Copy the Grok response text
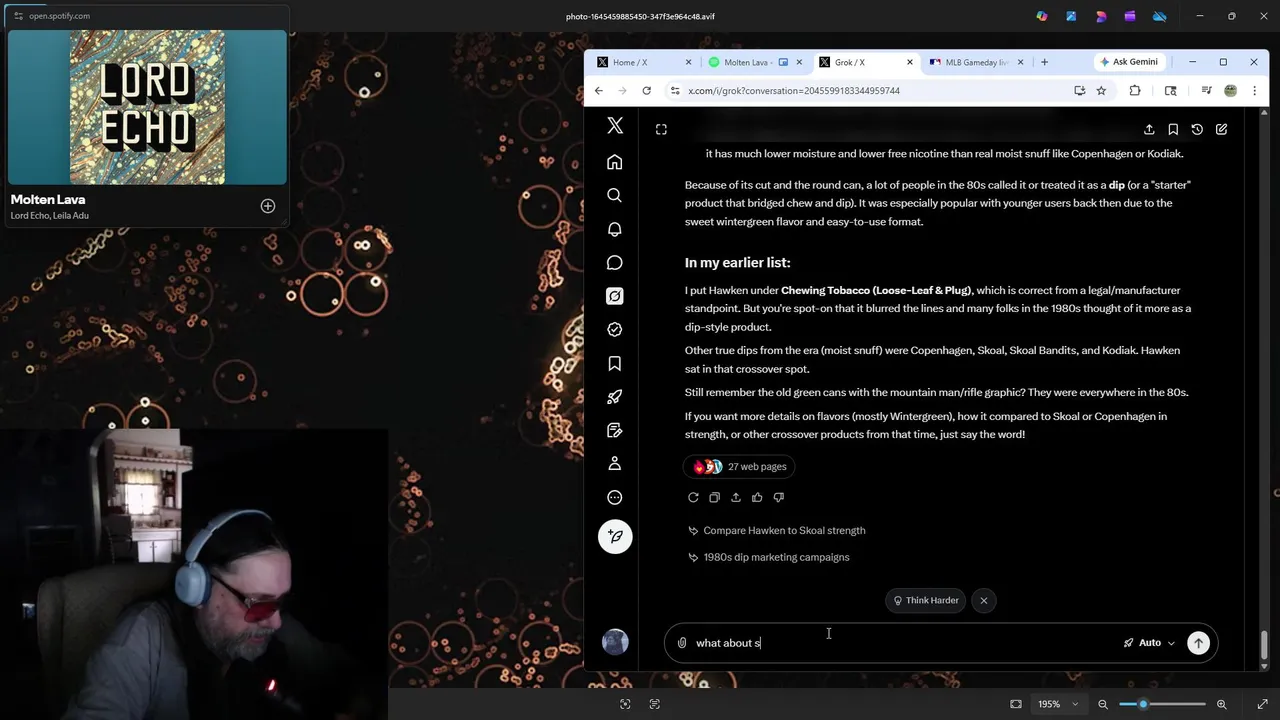The height and width of the screenshot is (720, 1280). [x=714, y=497]
